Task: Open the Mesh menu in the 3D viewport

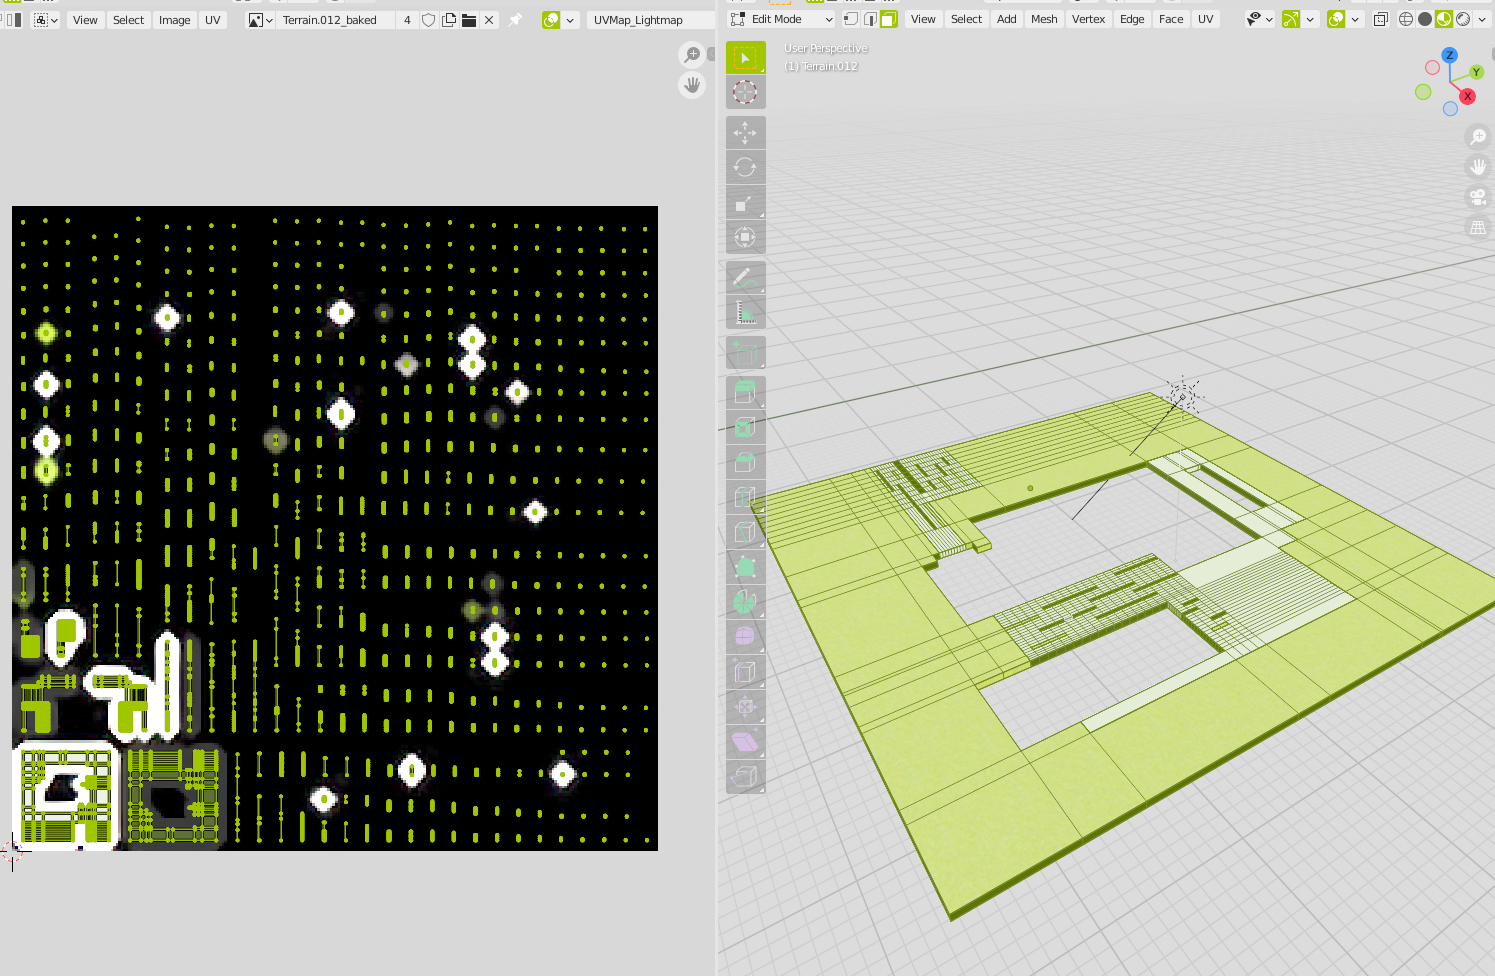Action: point(1044,19)
